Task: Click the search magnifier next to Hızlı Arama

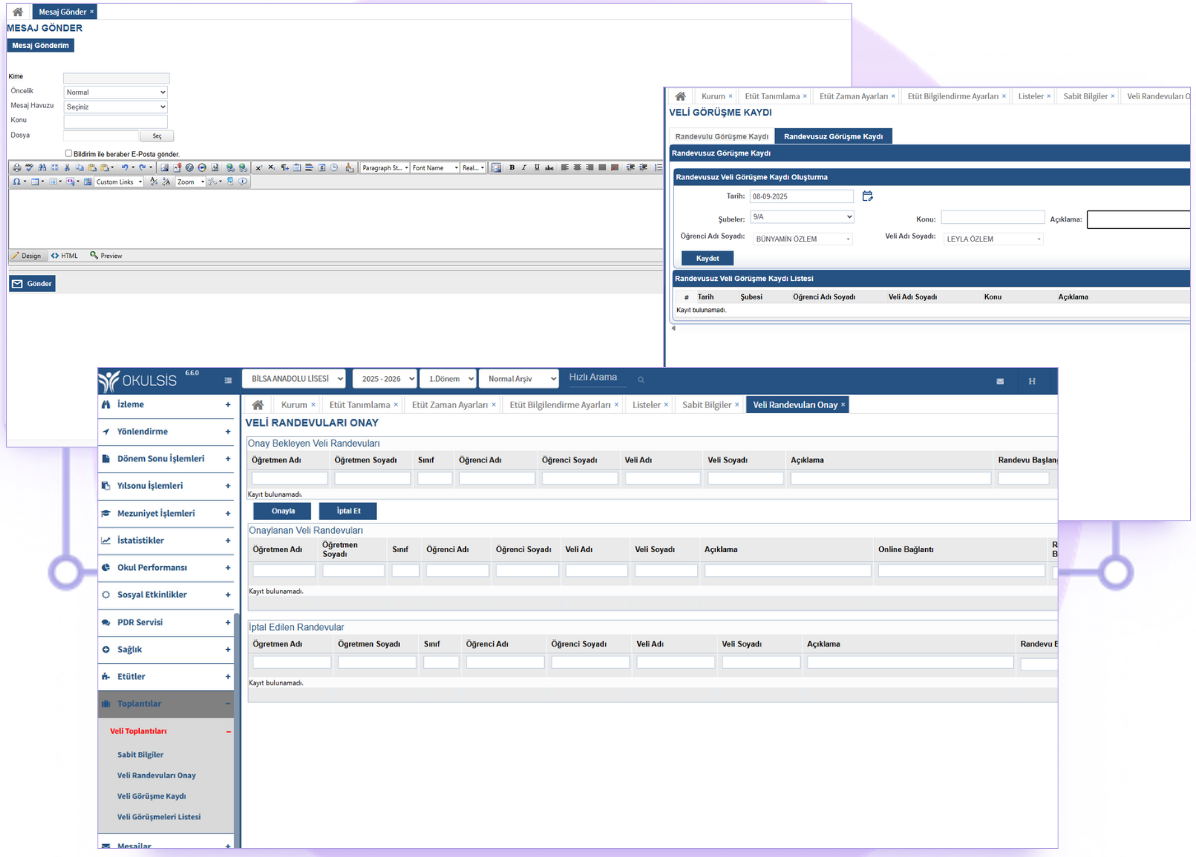Action: click(x=641, y=380)
